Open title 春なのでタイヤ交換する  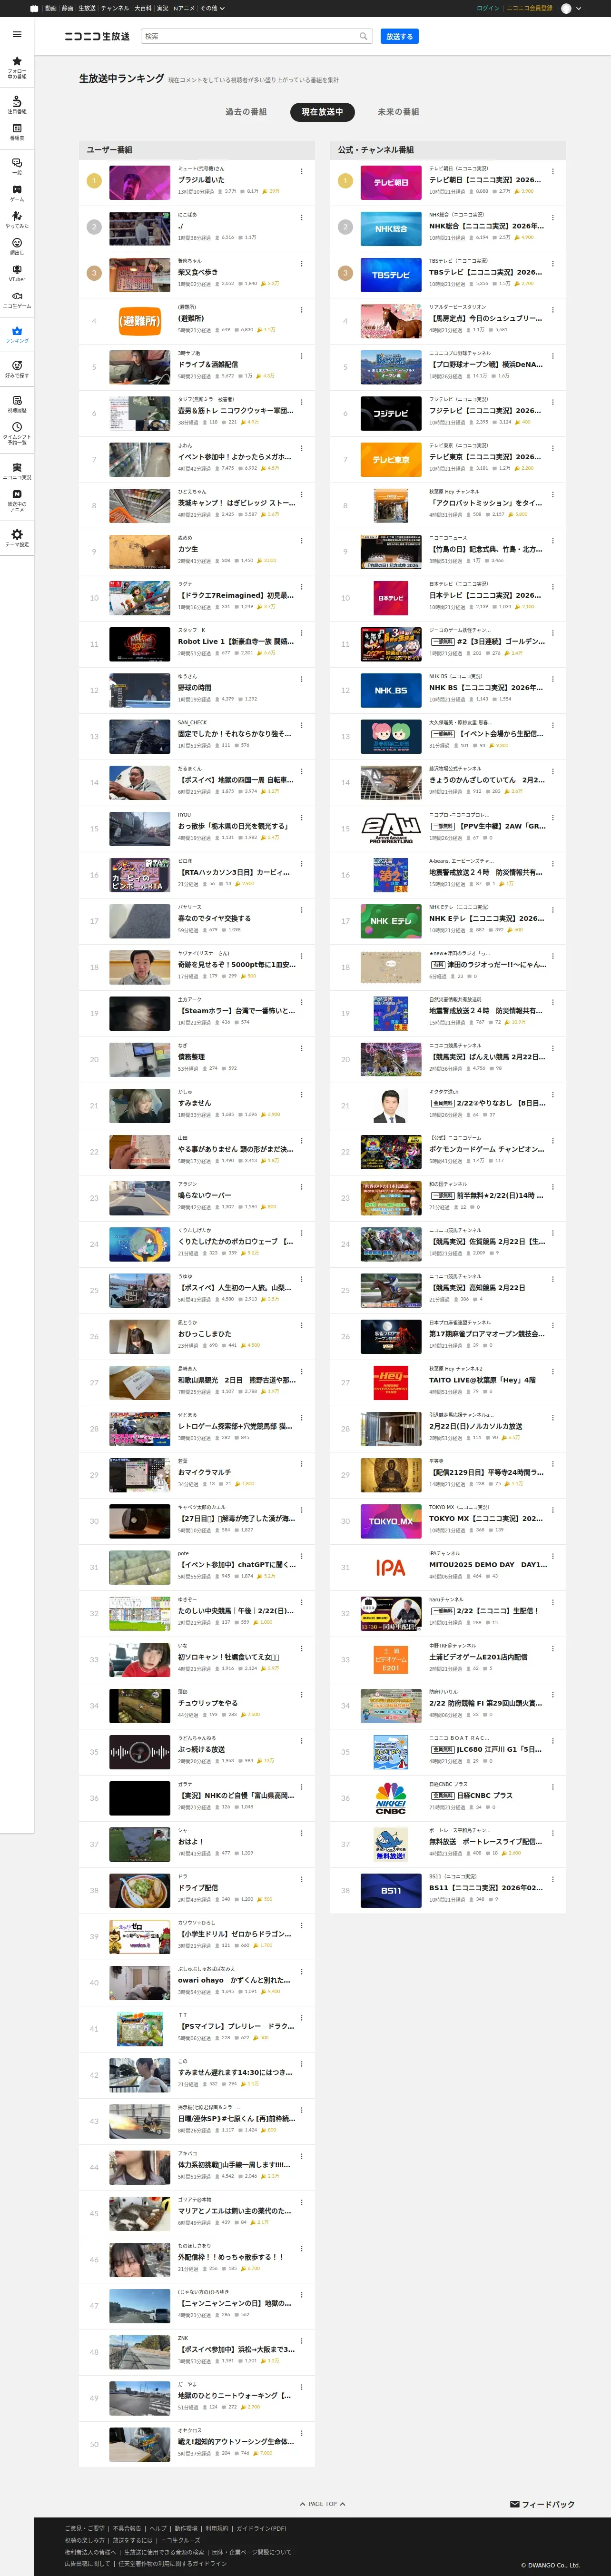pyautogui.click(x=214, y=919)
